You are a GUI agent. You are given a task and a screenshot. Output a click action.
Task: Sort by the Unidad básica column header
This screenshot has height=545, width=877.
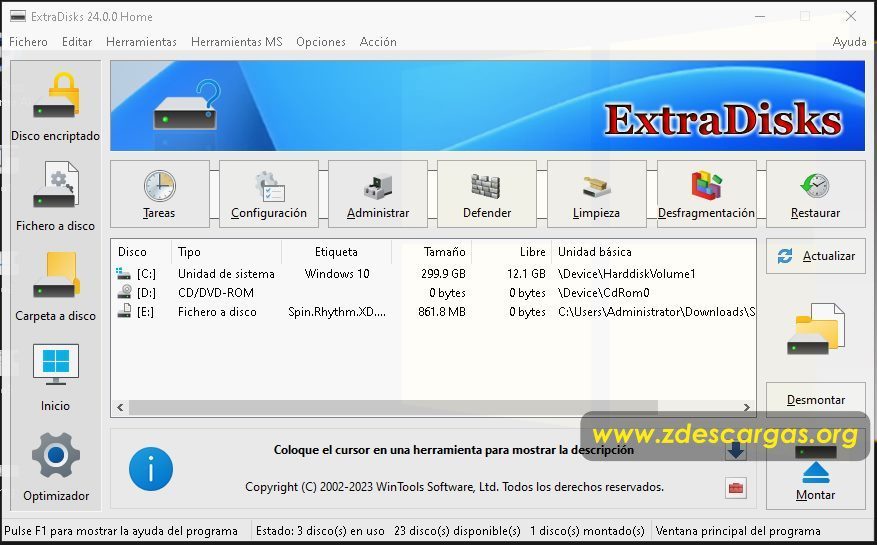pos(654,252)
